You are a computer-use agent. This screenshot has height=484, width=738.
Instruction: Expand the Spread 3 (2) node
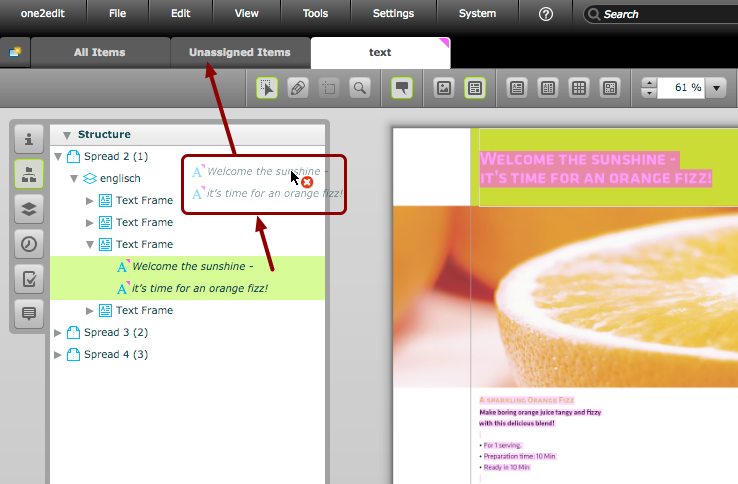coord(58,333)
